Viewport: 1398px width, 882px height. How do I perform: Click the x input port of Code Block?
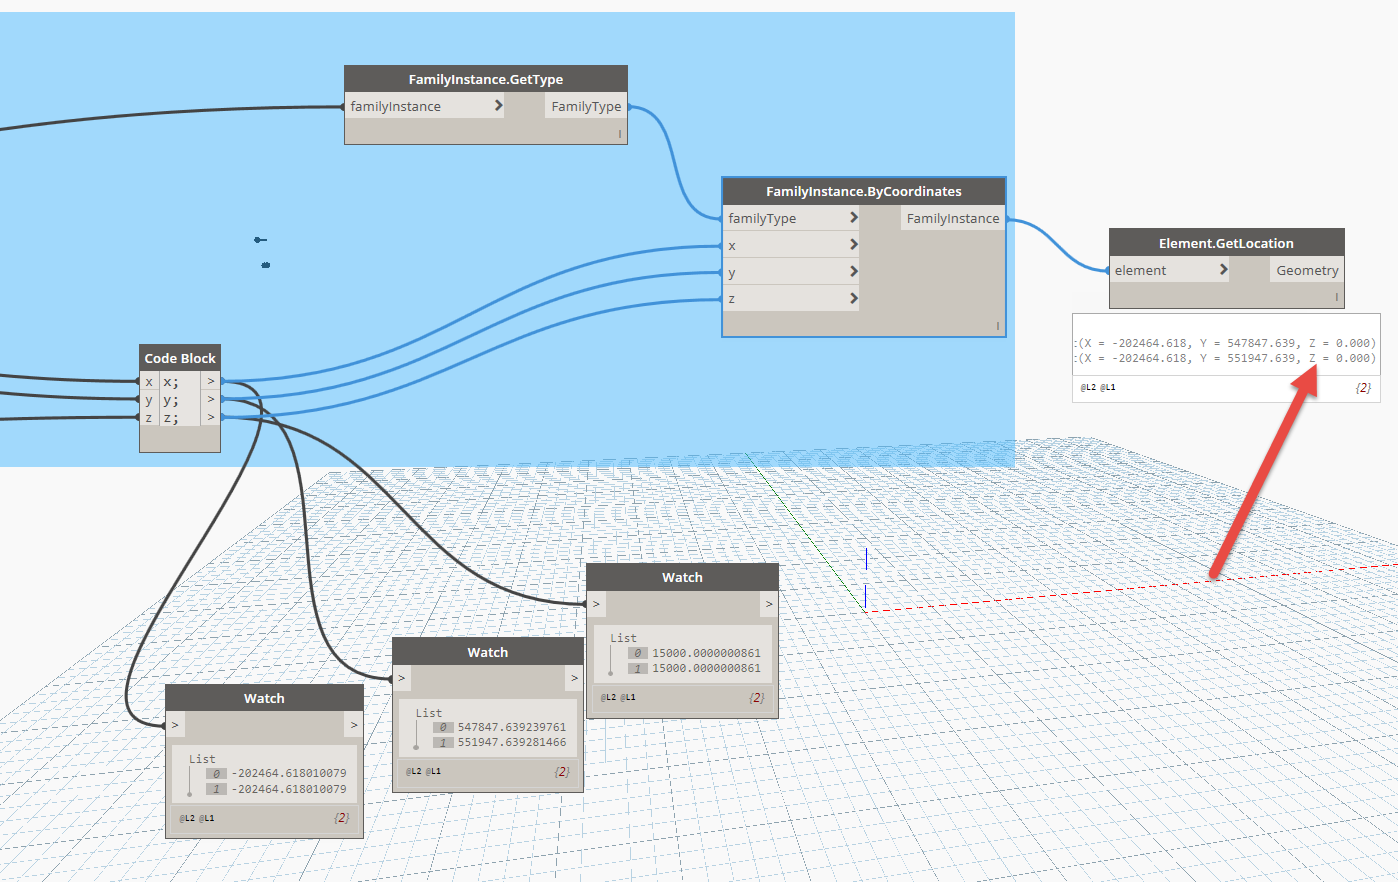click(149, 381)
